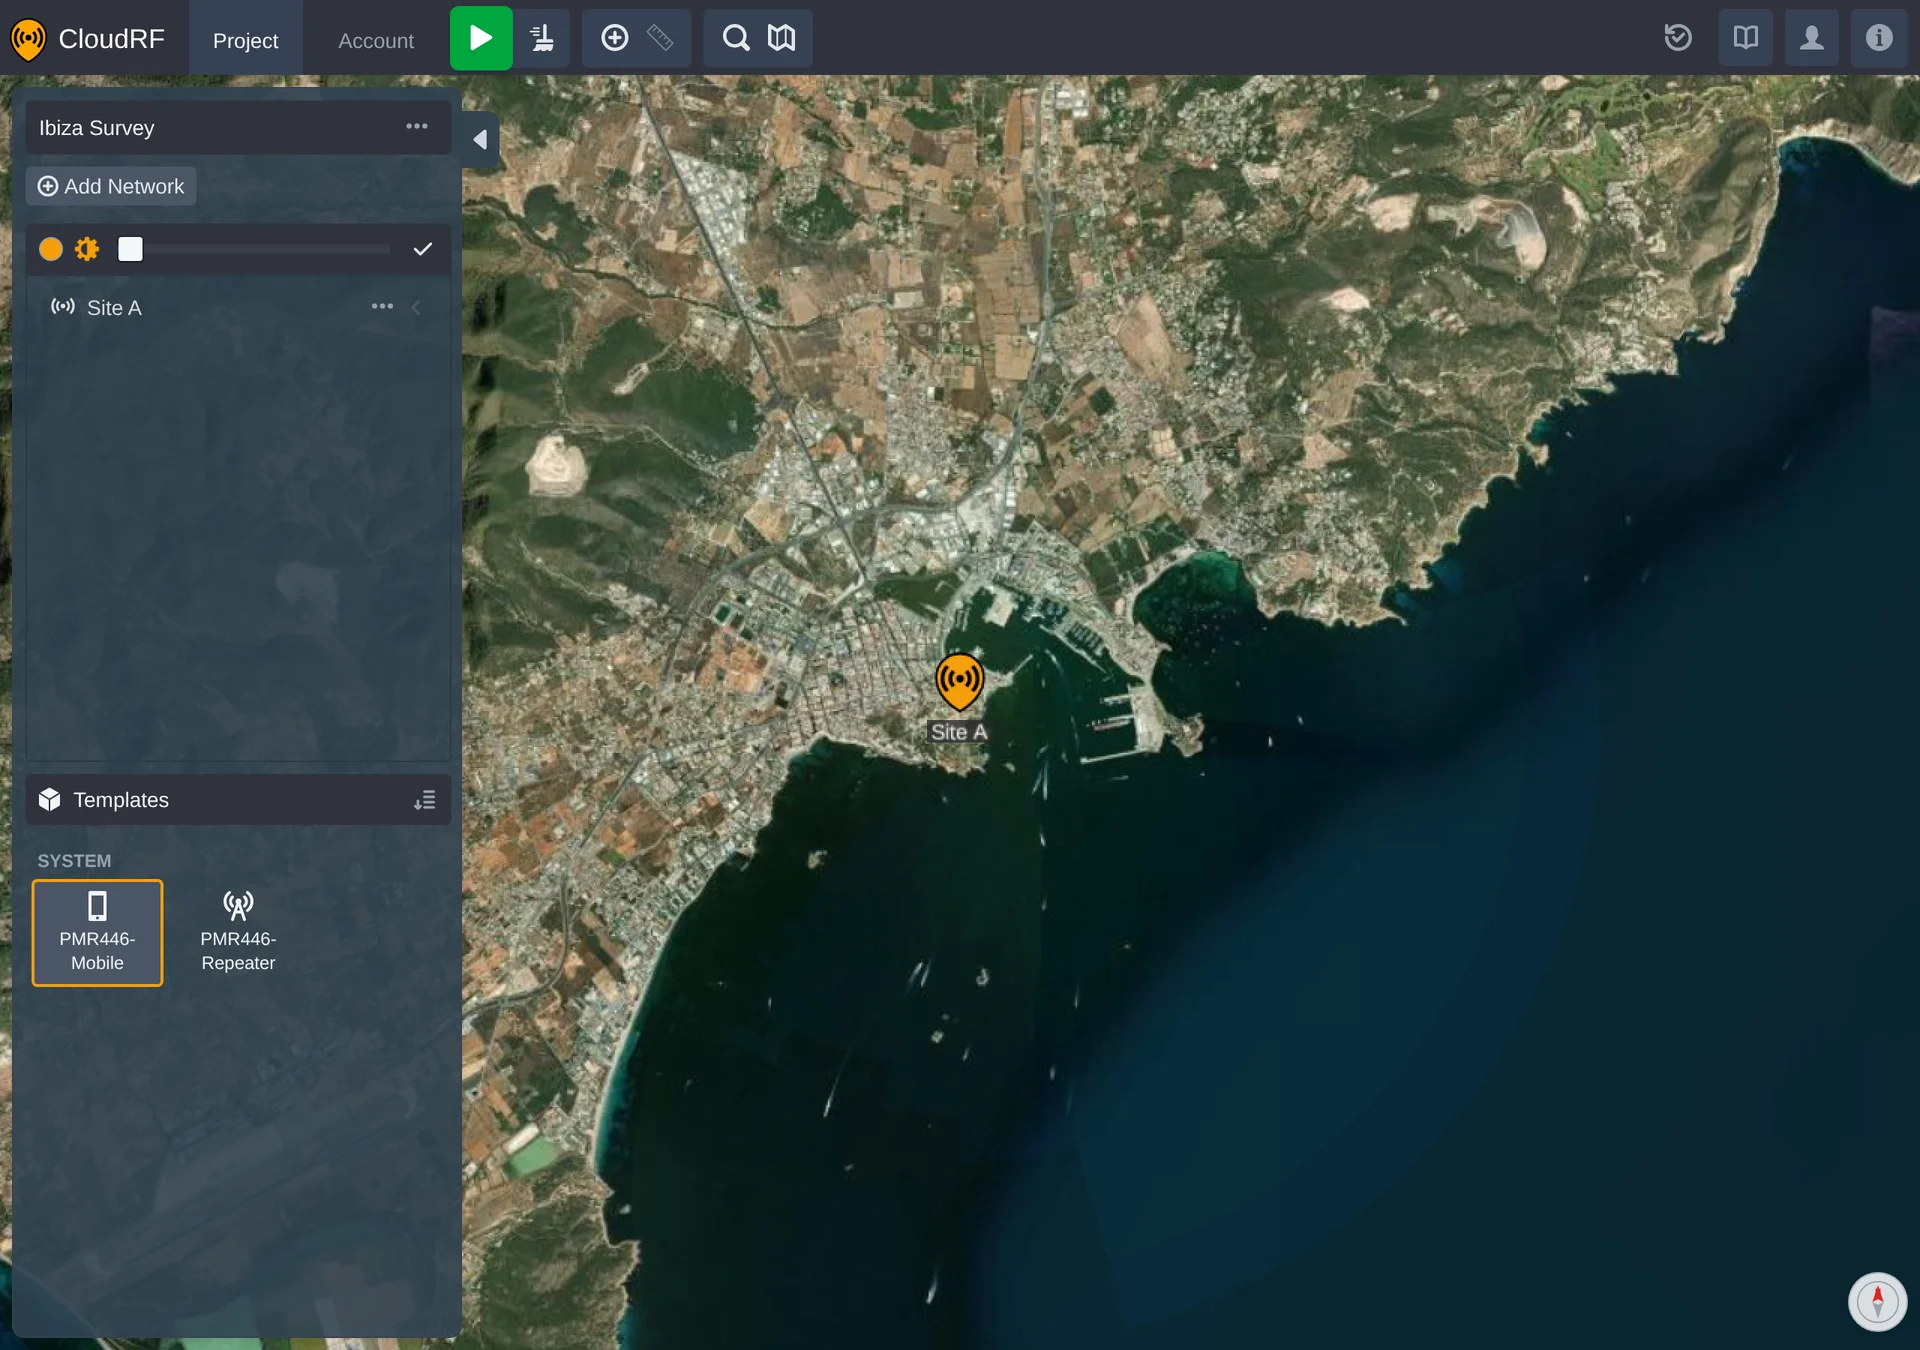Image resolution: width=1920 pixels, height=1350 pixels.
Task: Click the orange network color dot
Action: click(x=50, y=249)
